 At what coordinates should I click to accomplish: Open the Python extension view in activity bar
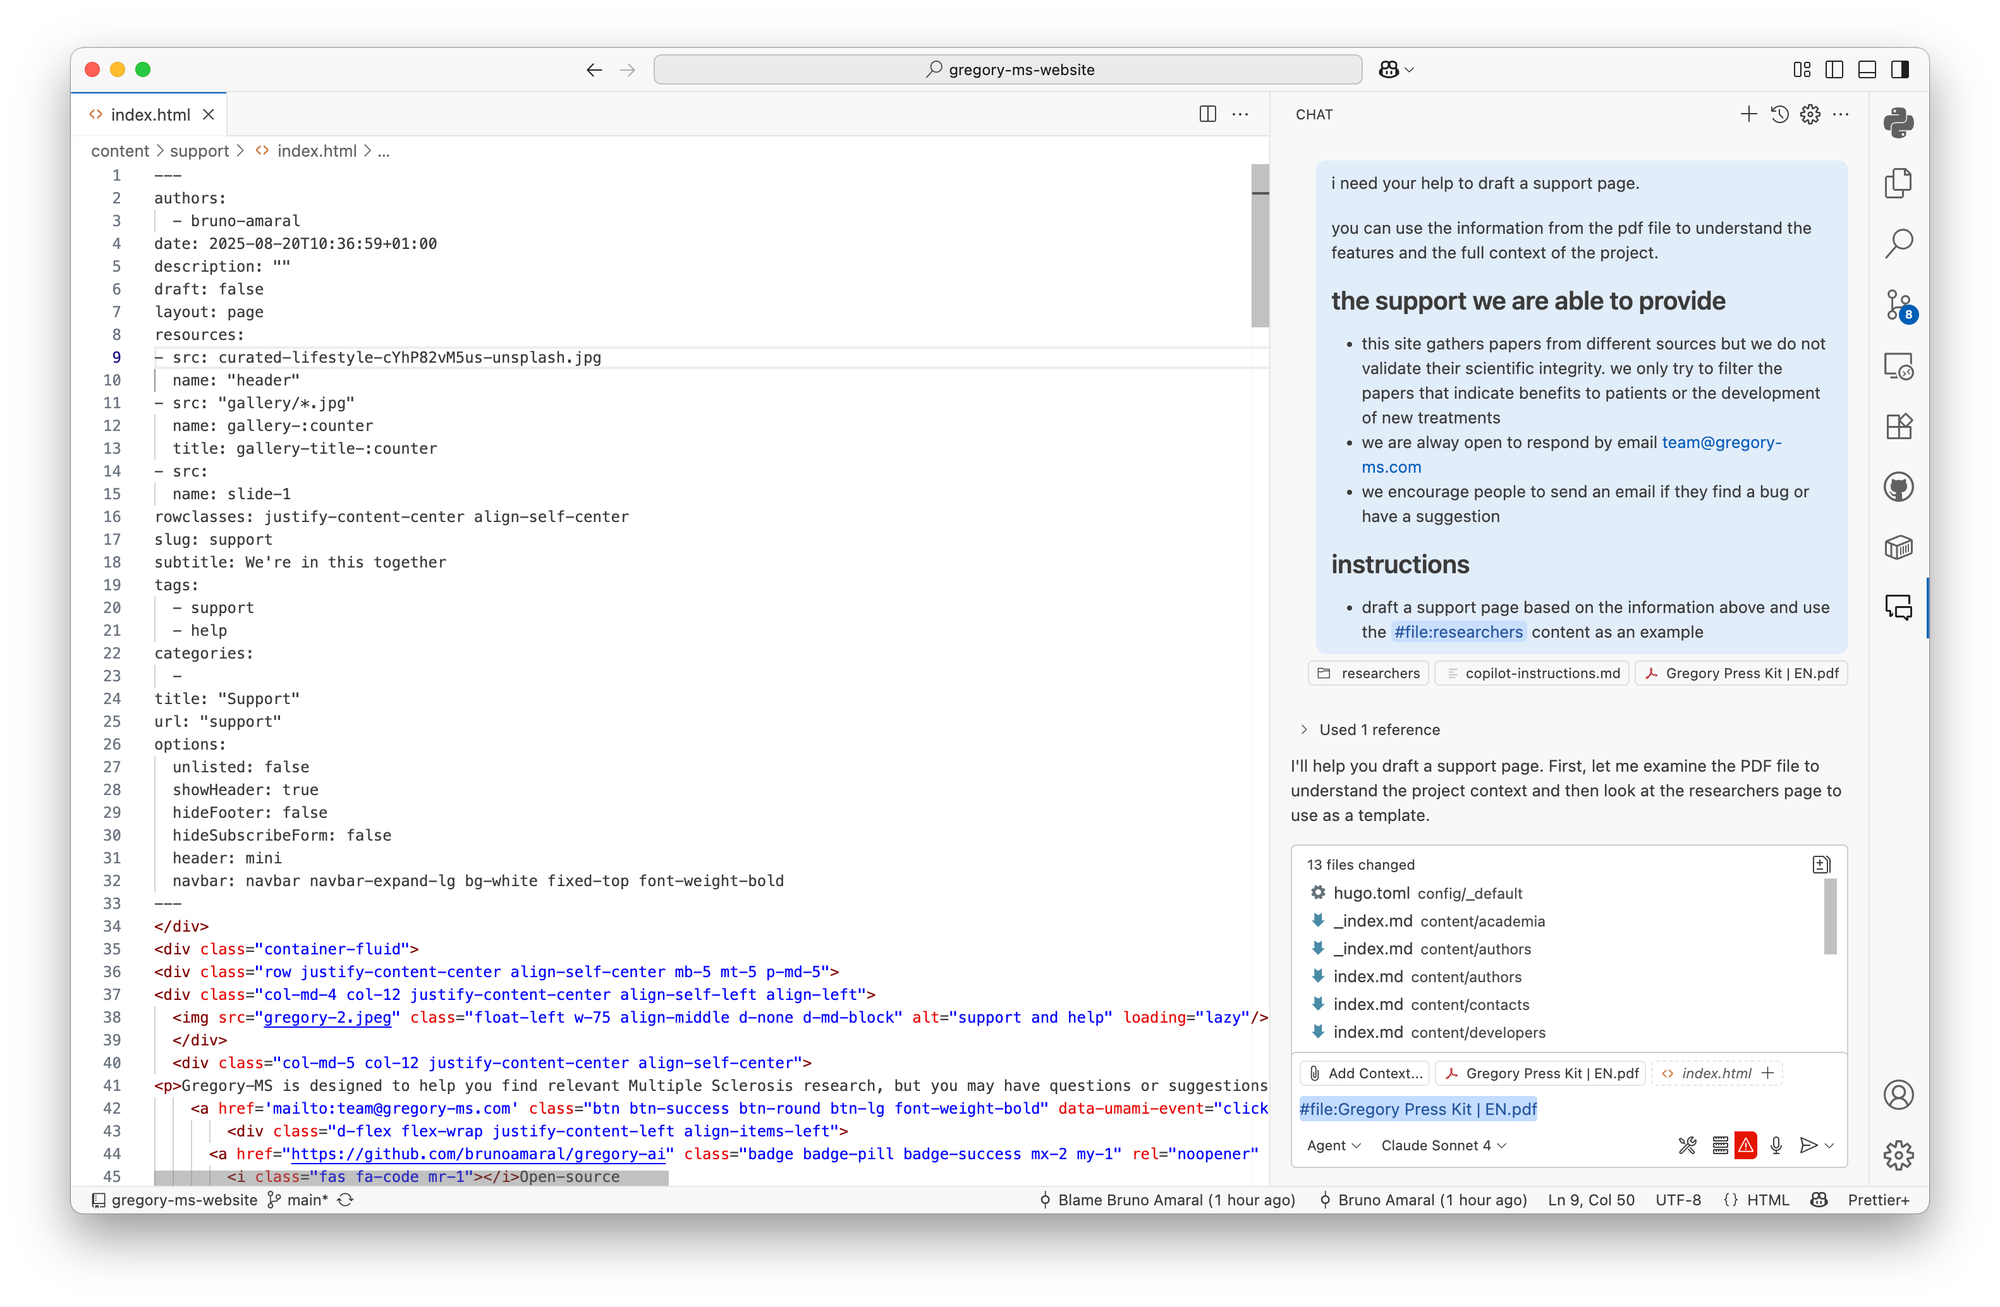point(1898,123)
